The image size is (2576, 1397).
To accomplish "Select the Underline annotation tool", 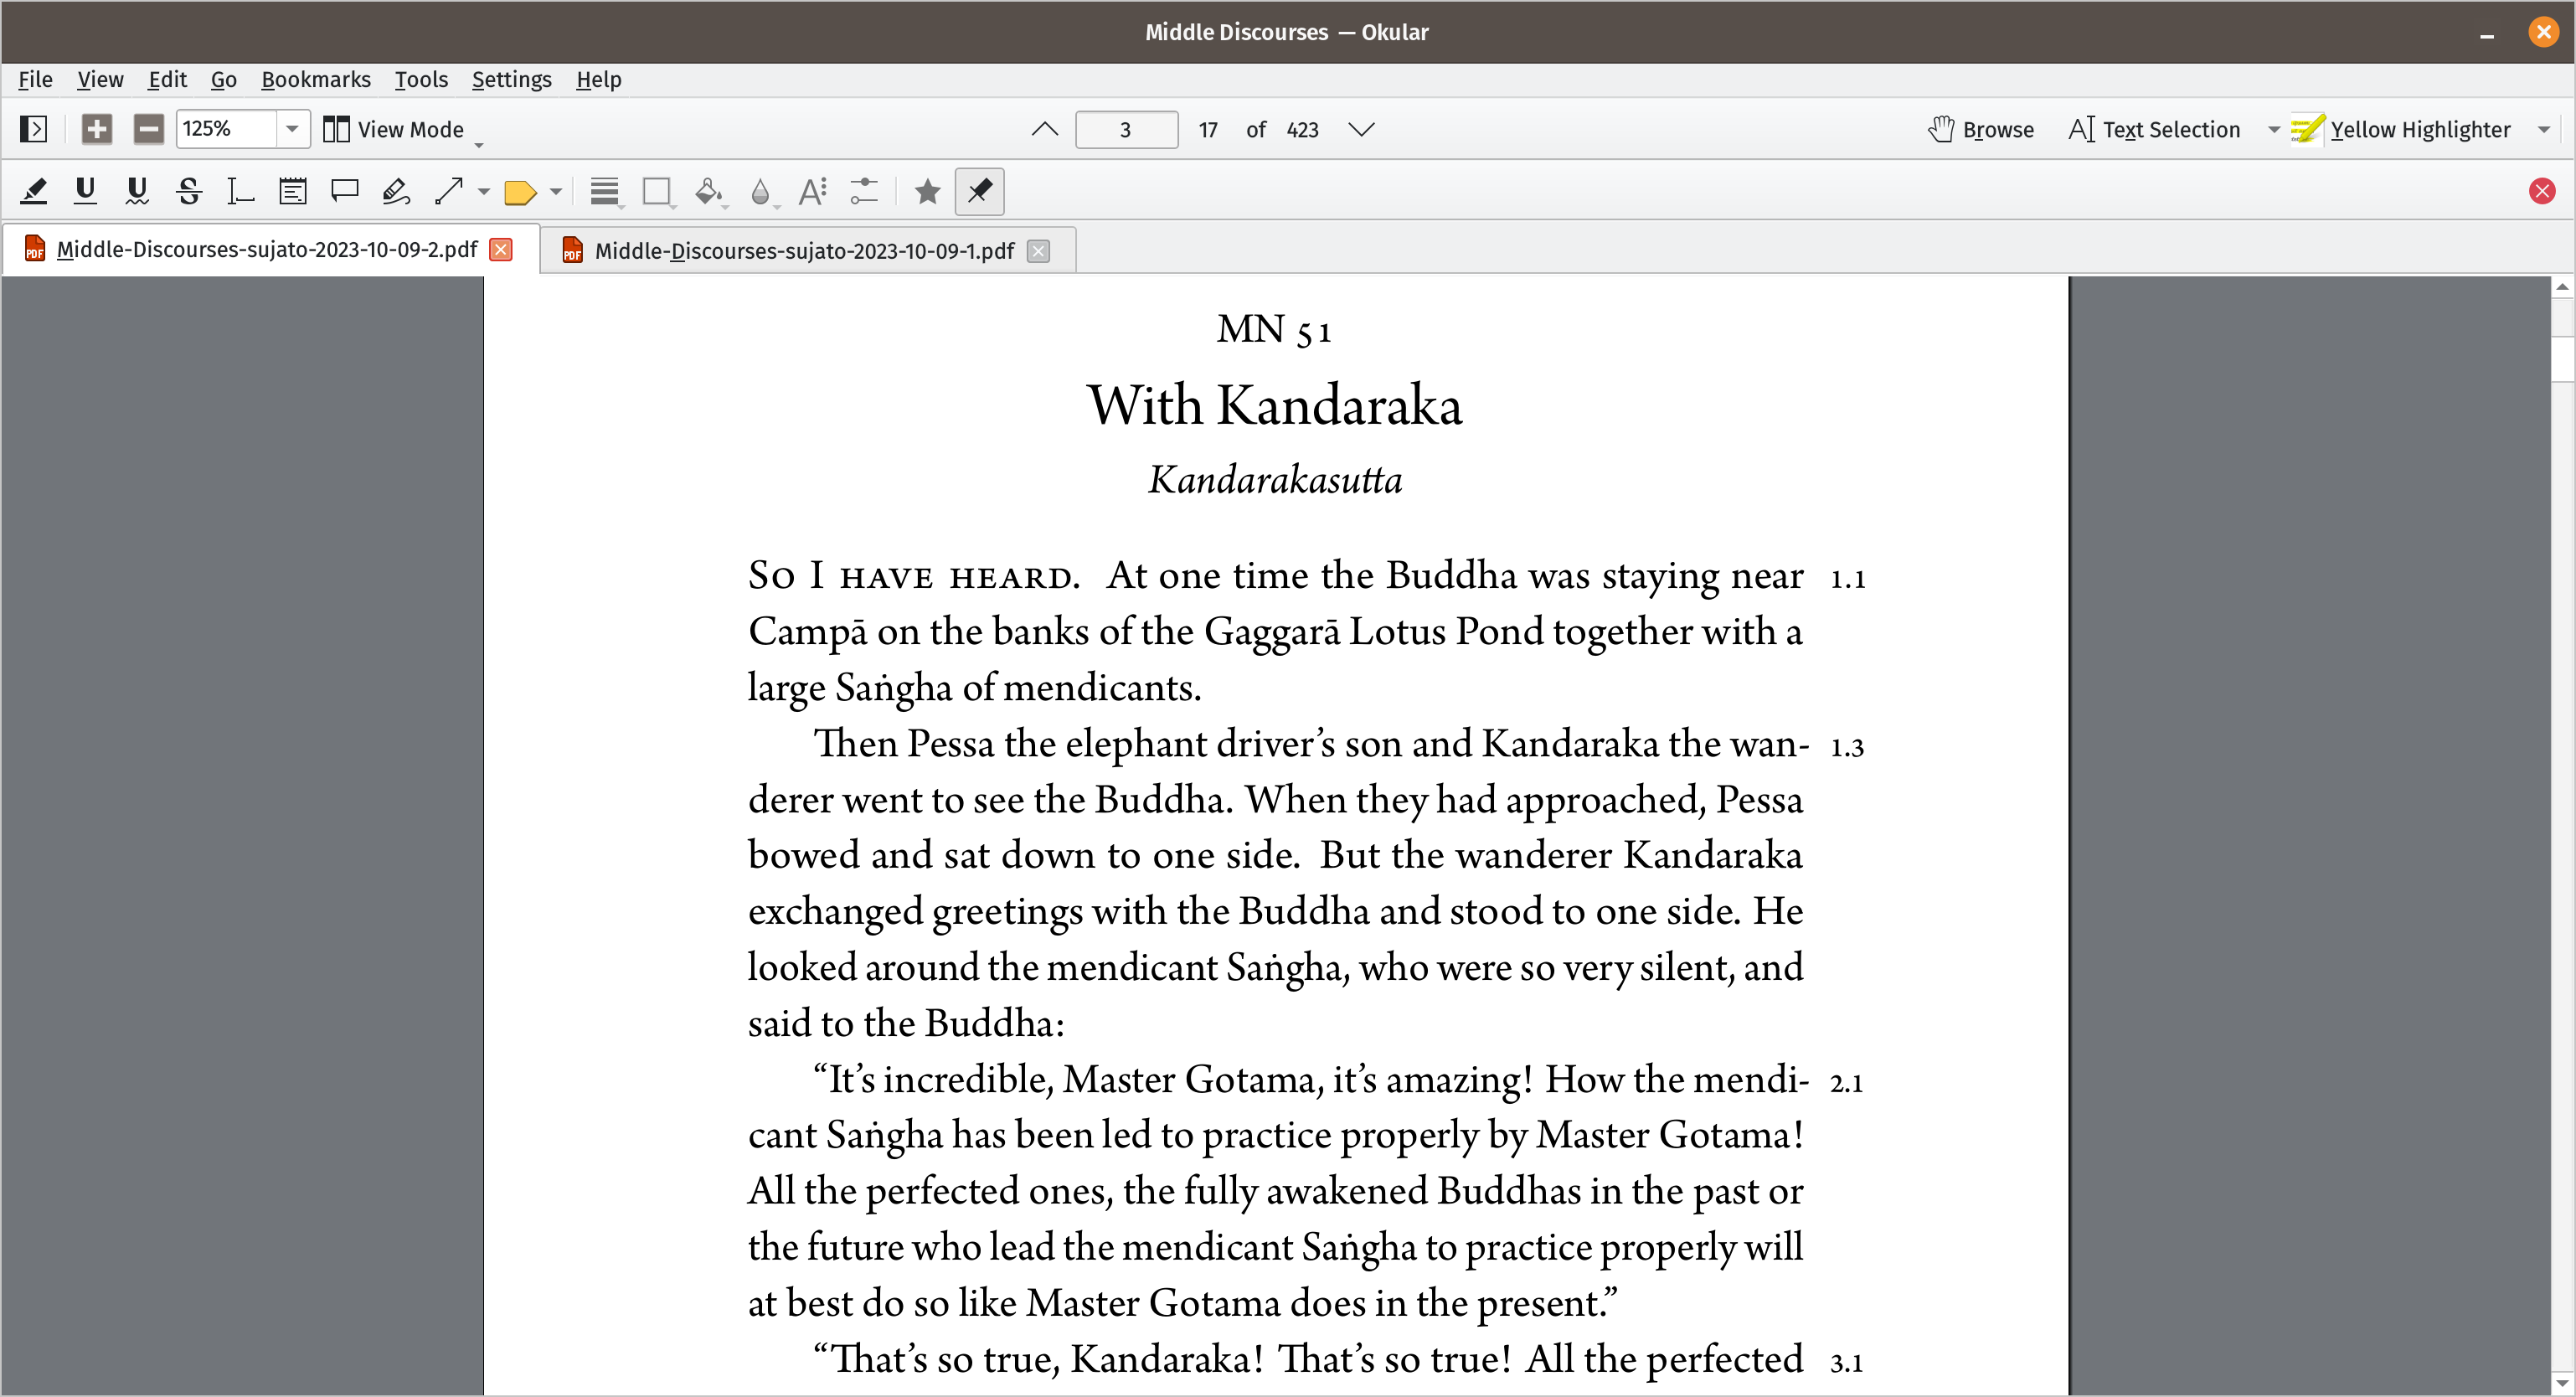I will (86, 191).
